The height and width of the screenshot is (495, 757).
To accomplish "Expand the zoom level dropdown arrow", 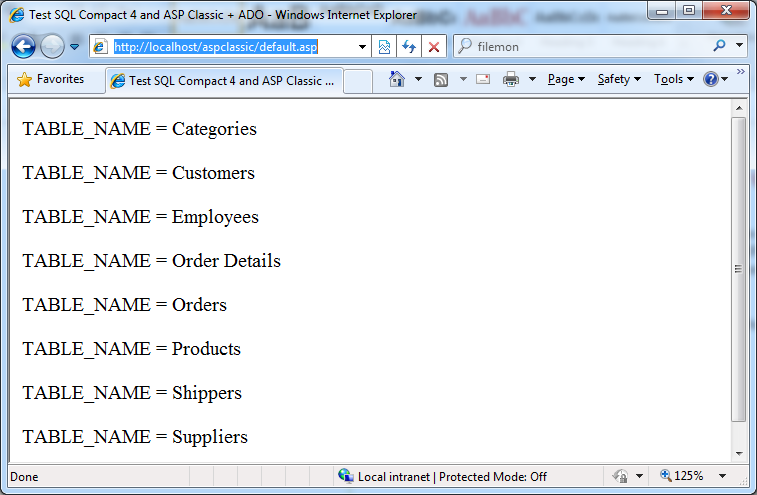I will pos(723,477).
